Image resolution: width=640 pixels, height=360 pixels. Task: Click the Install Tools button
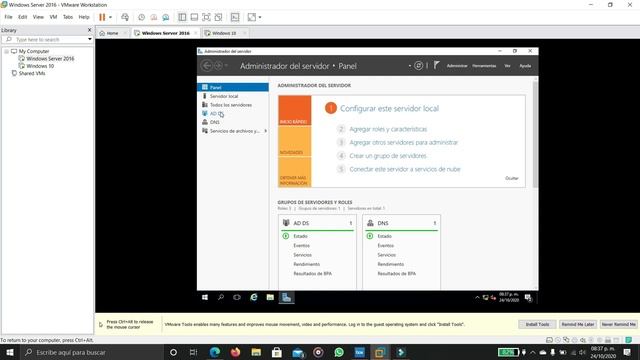537,324
